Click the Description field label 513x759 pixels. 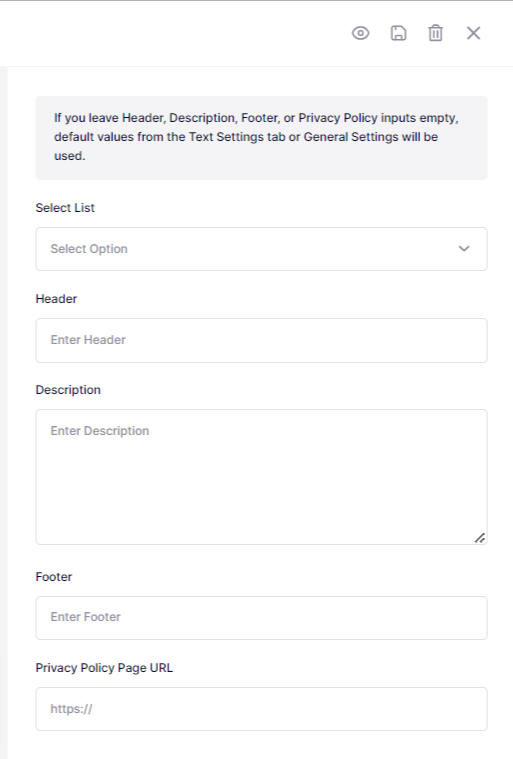(68, 390)
